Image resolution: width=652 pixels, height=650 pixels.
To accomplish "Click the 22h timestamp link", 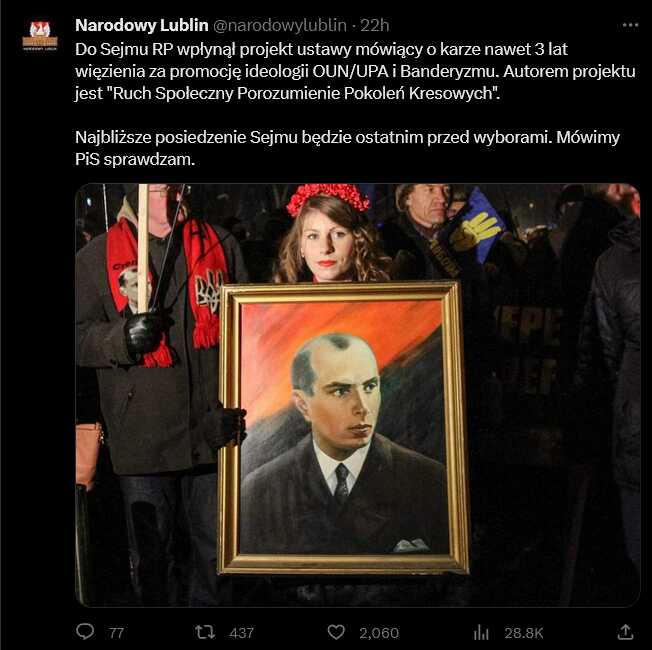I will [374, 25].
